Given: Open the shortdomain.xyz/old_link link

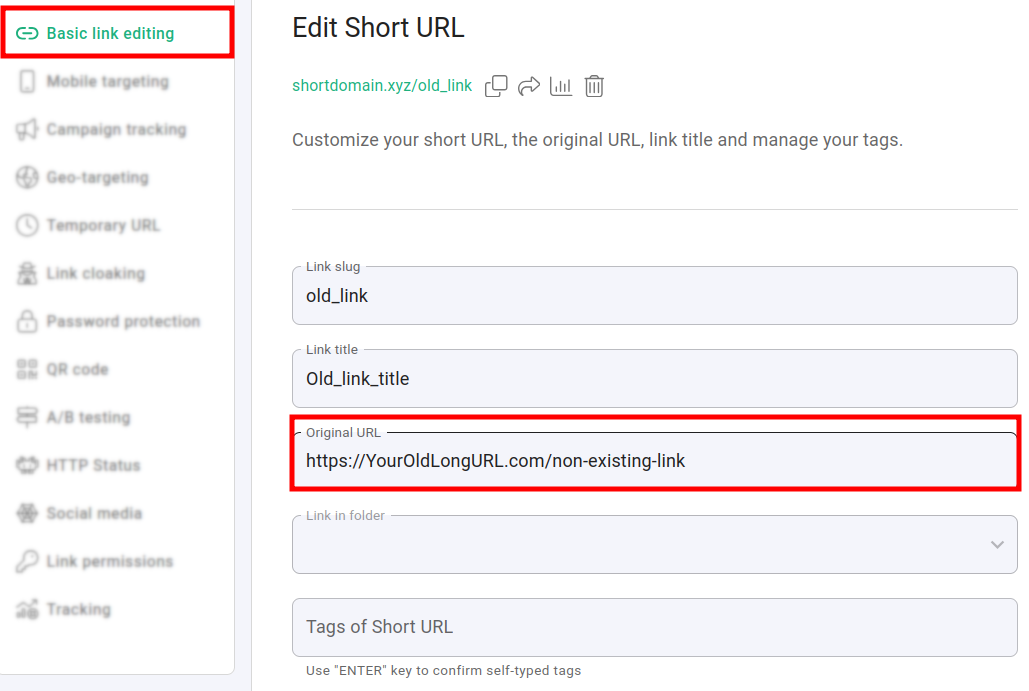Looking at the screenshot, I should click(382, 86).
